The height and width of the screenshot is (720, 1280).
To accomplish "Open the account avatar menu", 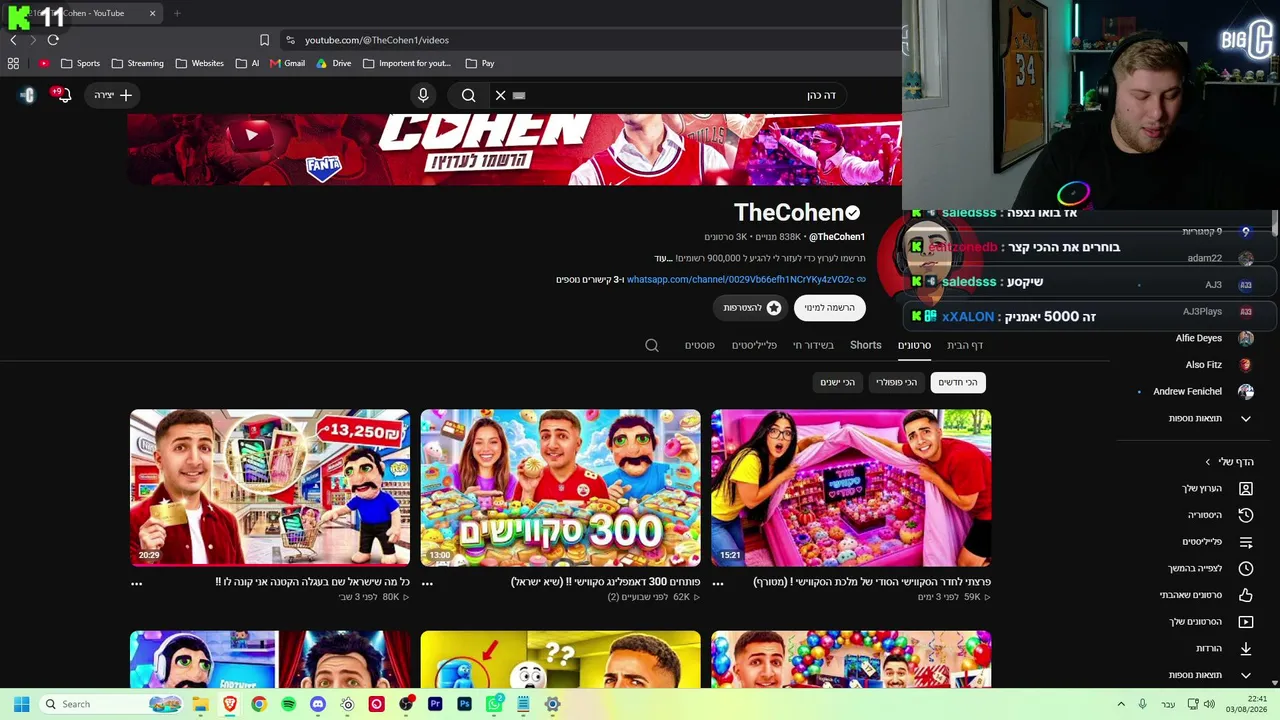I will [x=28, y=95].
